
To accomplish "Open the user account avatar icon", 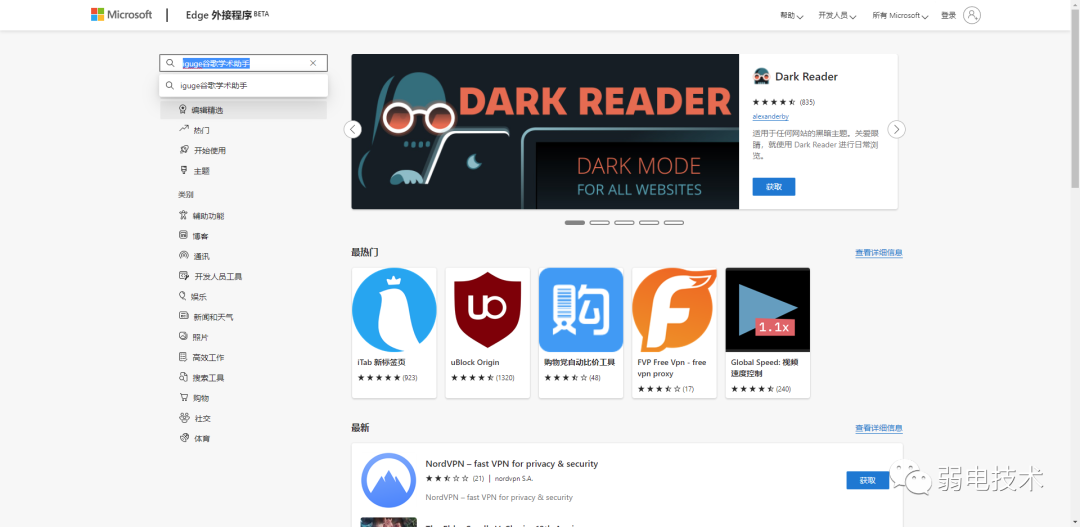I will (972, 15).
